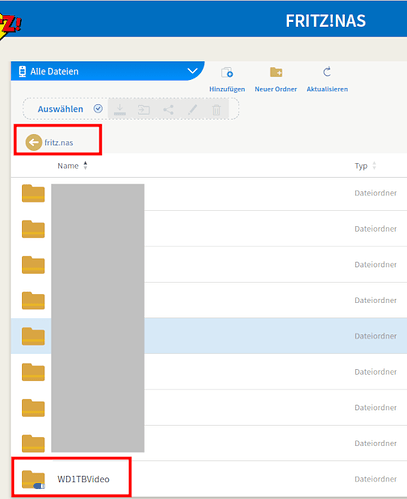Image resolution: width=407 pixels, height=499 pixels.
Task: Click the trash delete icon
Action: click(x=216, y=109)
